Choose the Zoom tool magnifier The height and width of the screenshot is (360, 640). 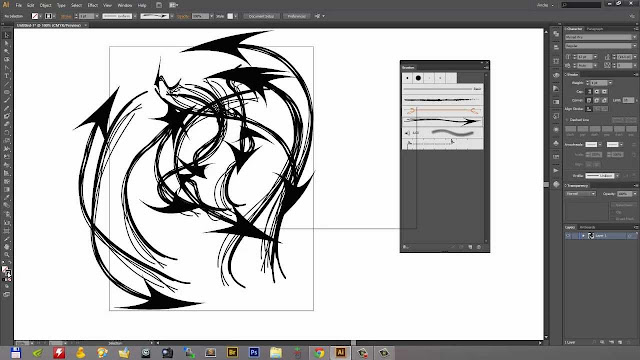7,255
